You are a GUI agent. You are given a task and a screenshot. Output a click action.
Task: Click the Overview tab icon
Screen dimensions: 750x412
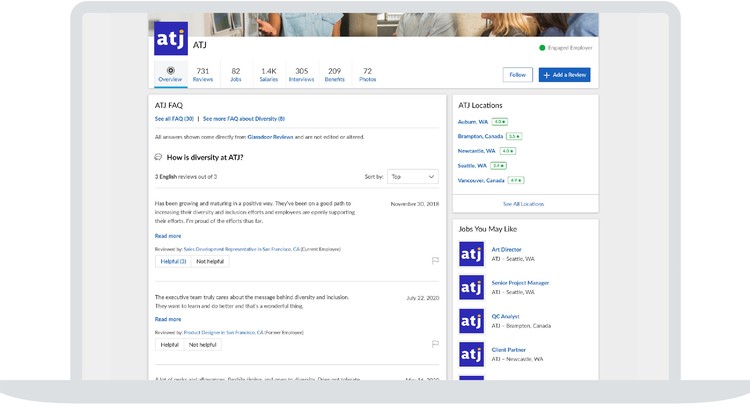170,71
